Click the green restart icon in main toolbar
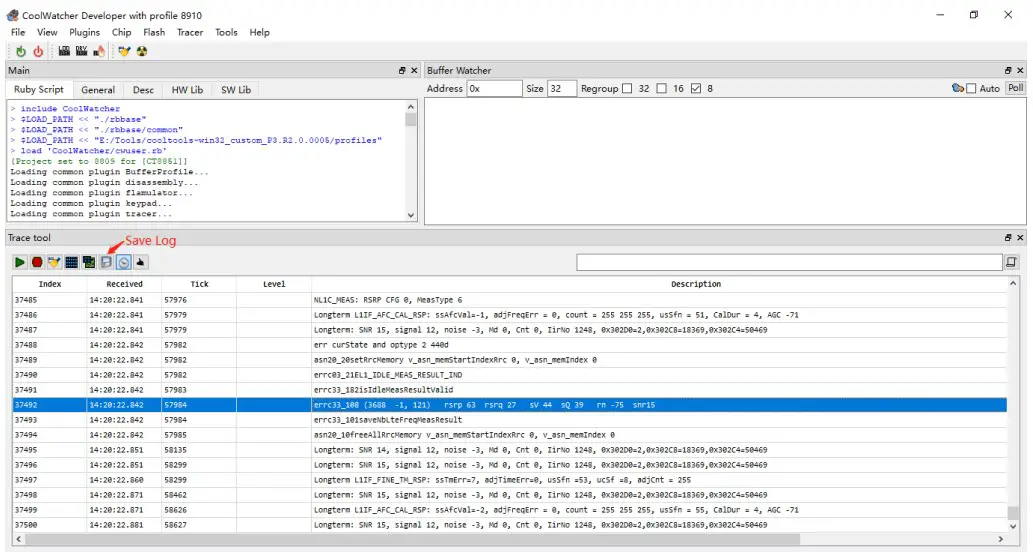Image resolution: width=1033 pixels, height=552 pixels. [21, 51]
